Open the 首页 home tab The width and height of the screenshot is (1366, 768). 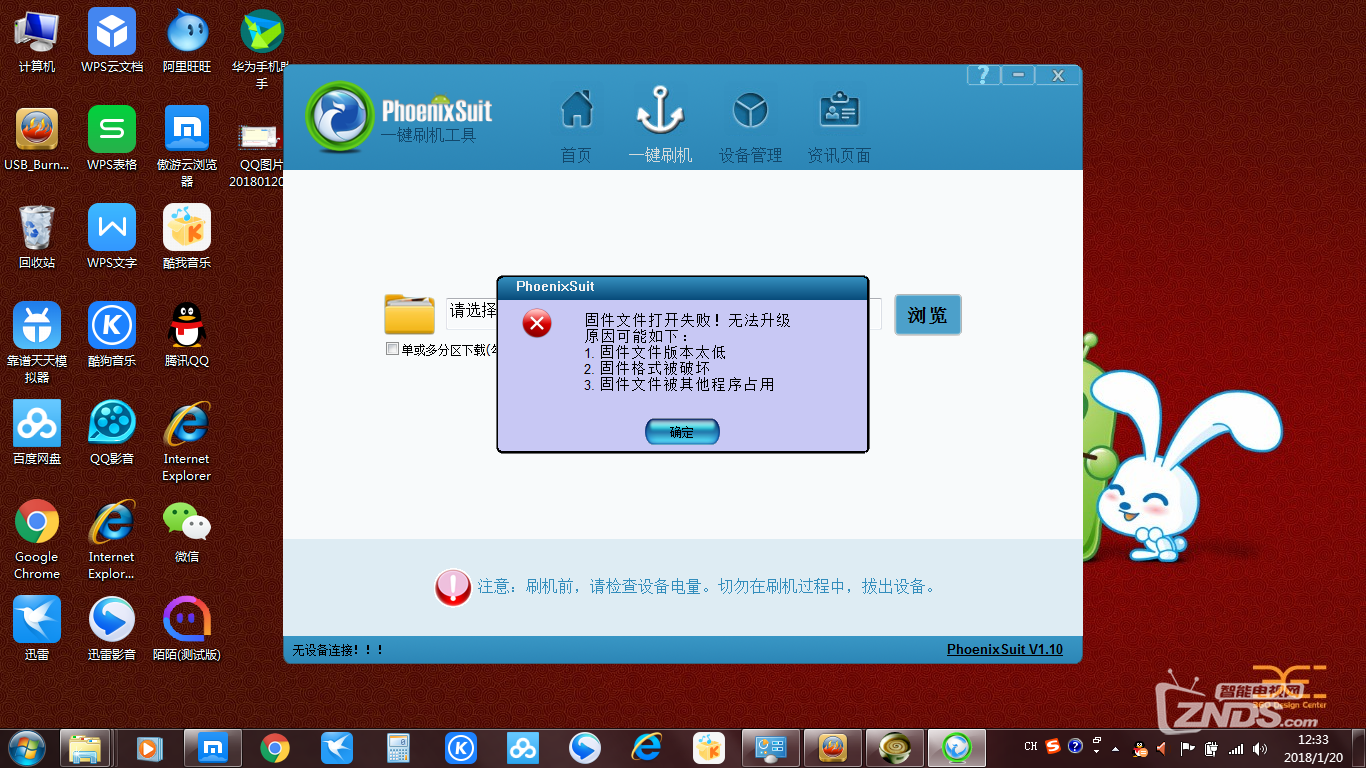coord(576,126)
